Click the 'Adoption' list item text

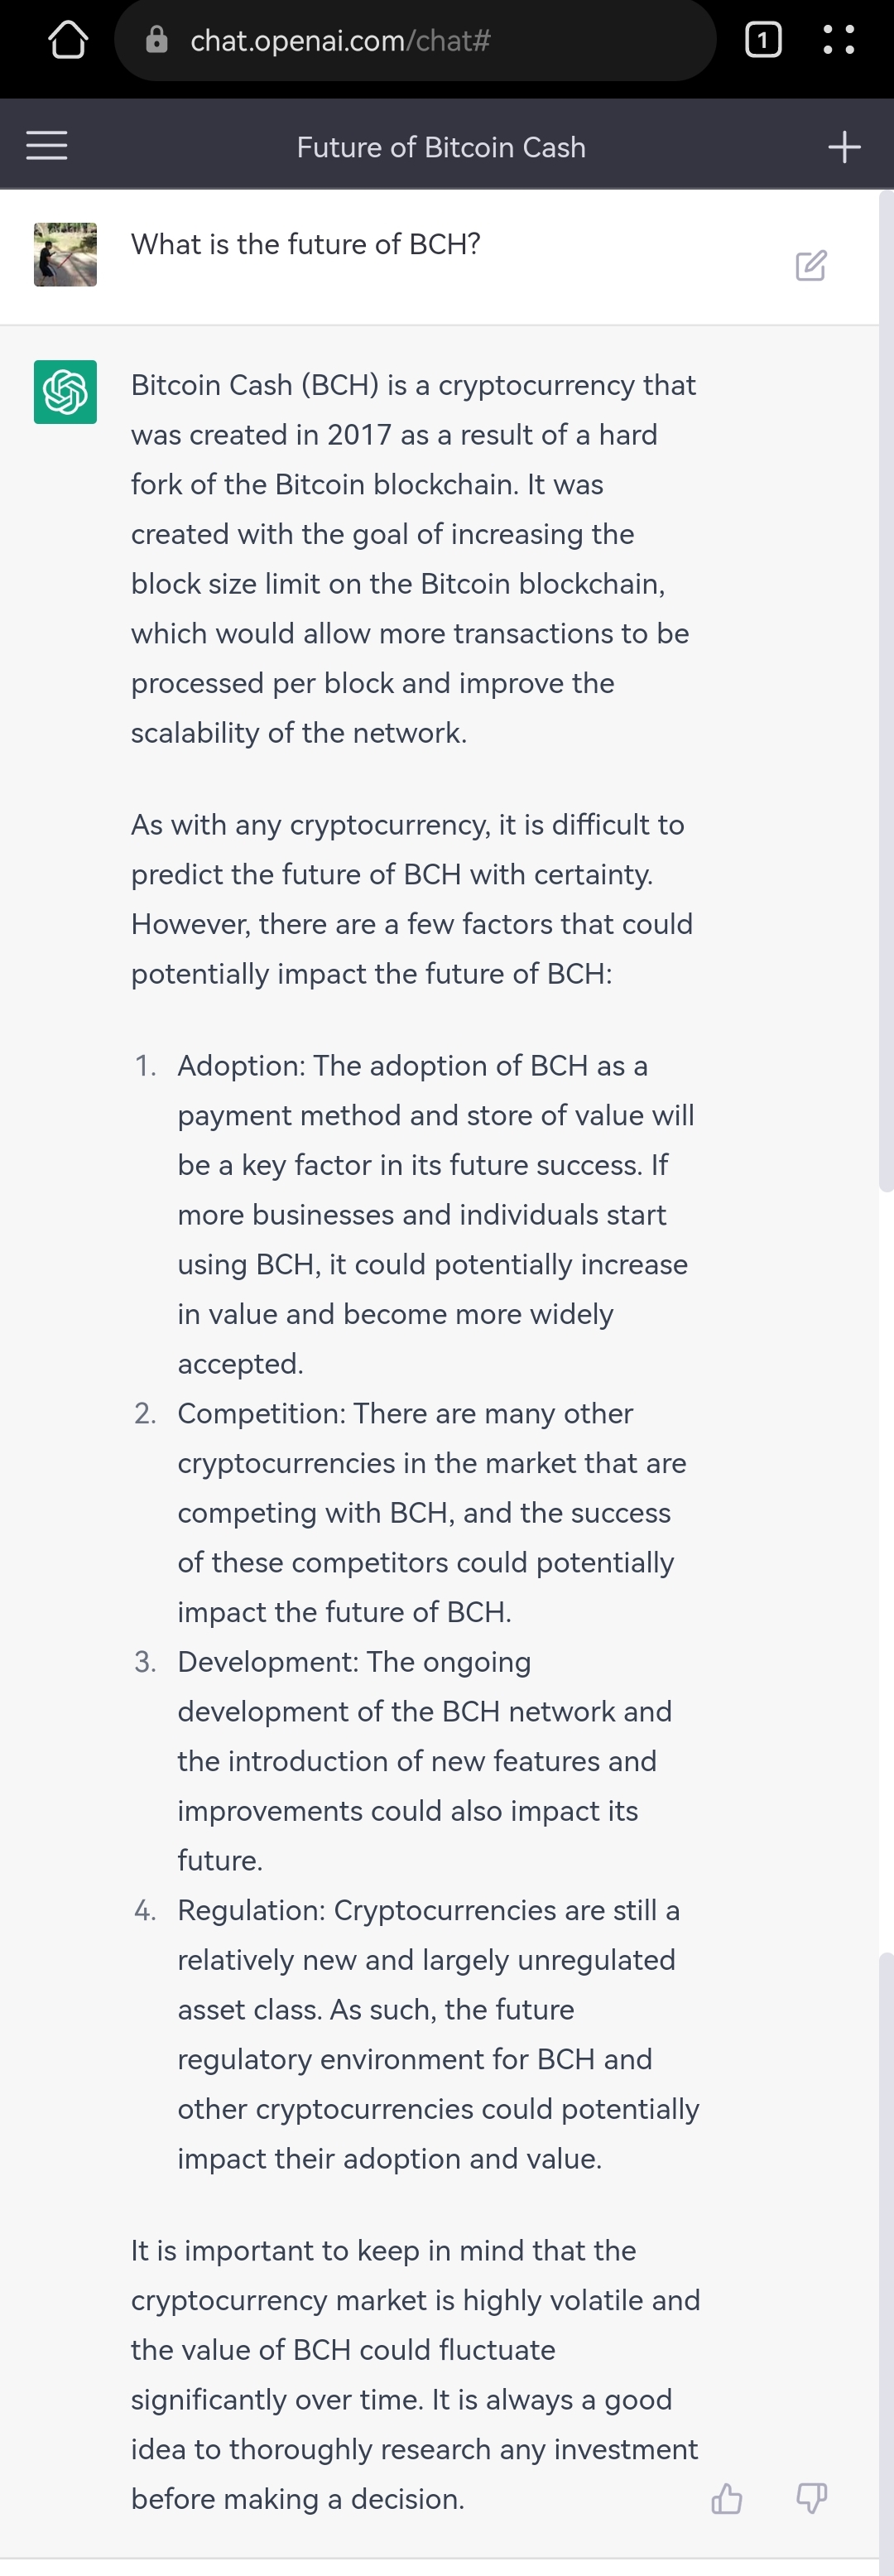pos(436,1215)
